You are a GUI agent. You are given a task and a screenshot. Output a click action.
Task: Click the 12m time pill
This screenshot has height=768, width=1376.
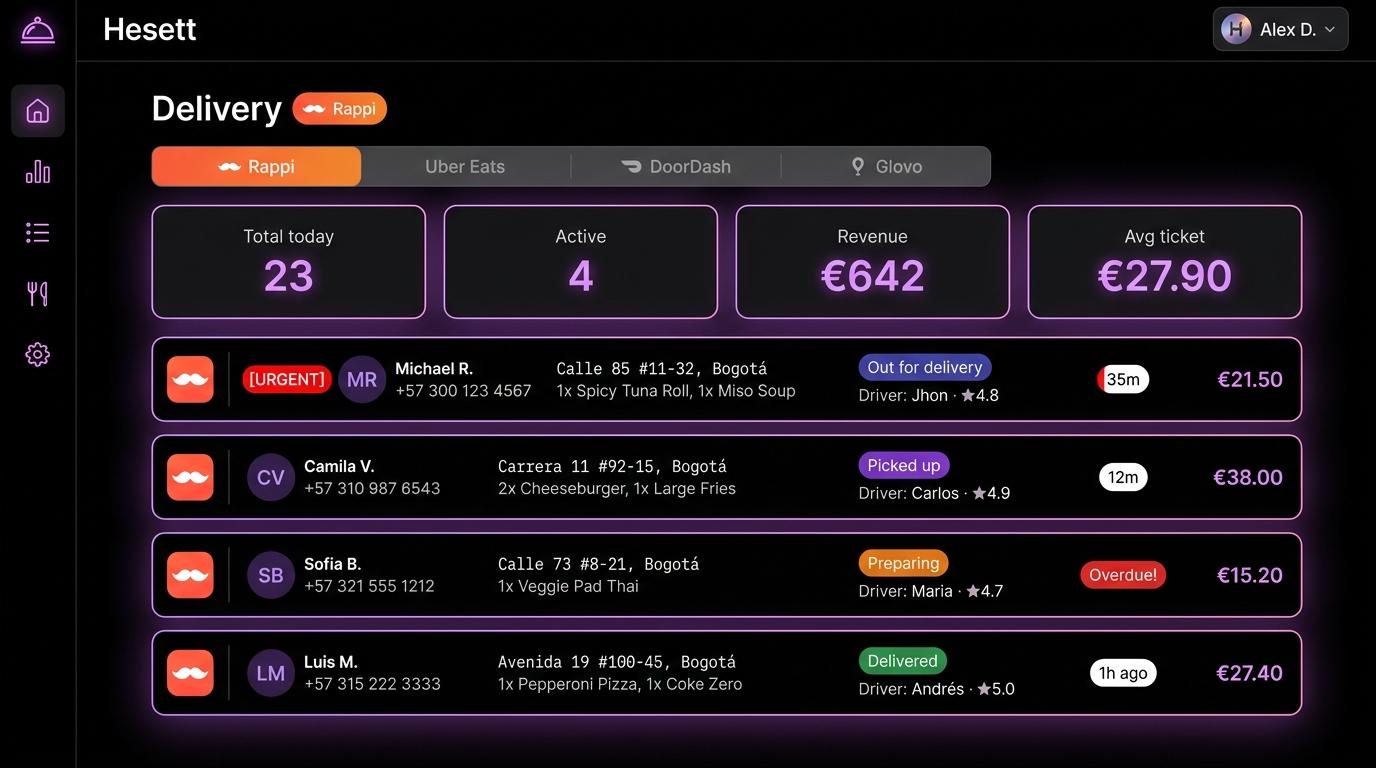pos(1123,478)
